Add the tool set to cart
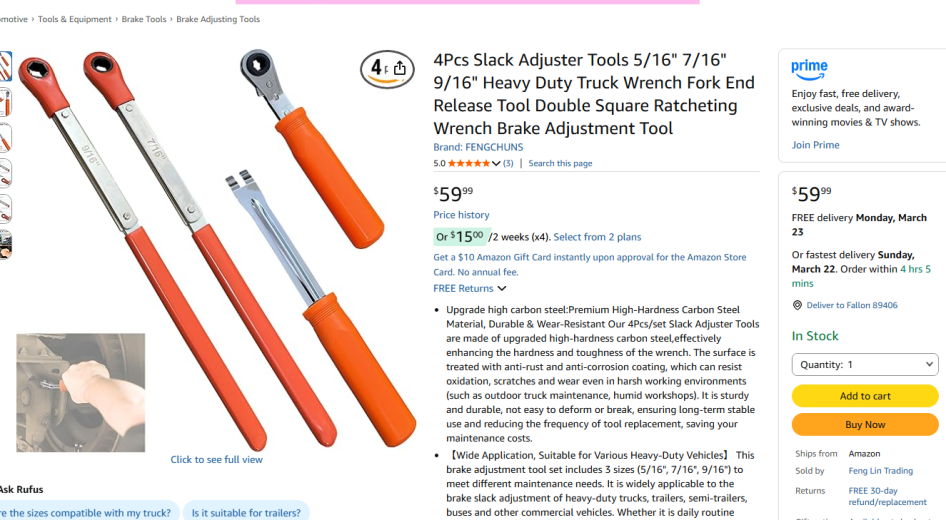Image resolution: width=946 pixels, height=520 pixels. [x=865, y=396]
